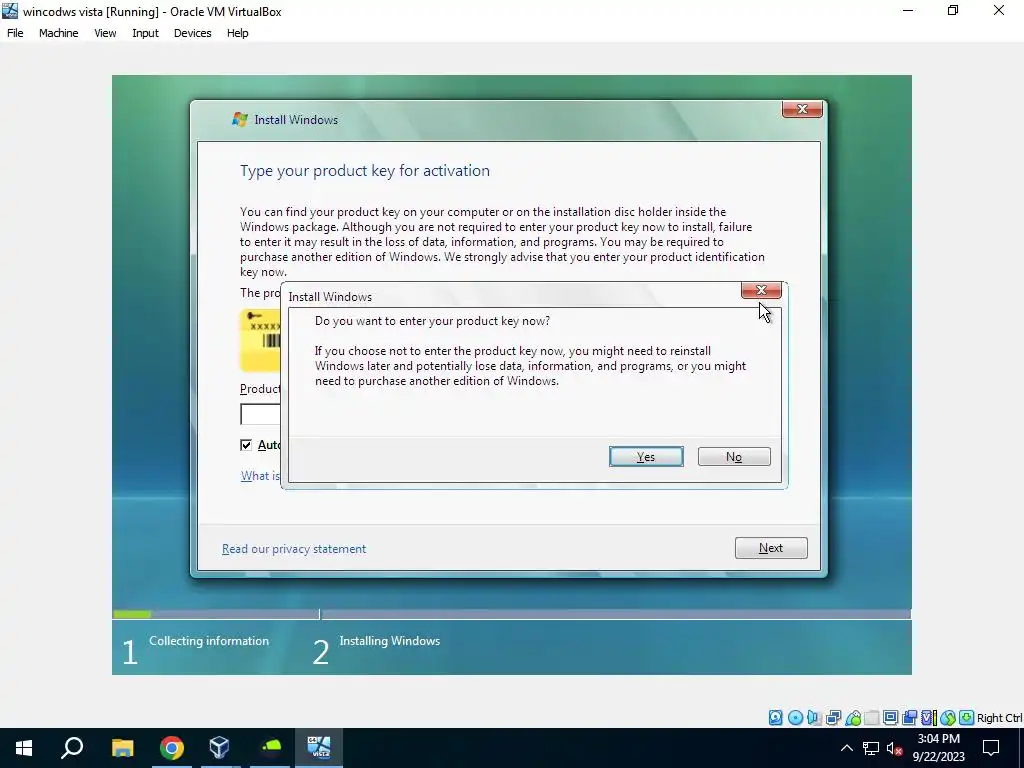Restore down the VirtualBox window
The height and width of the screenshot is (768, 1024).
953,10
